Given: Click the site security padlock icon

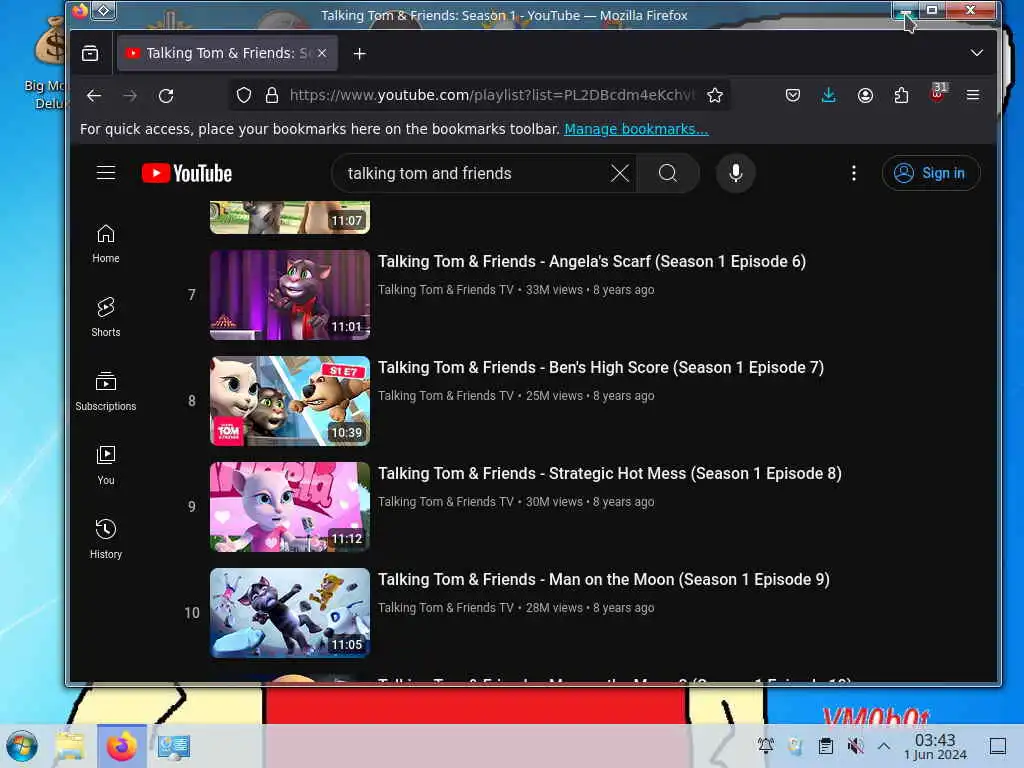Looking at the screenshot, I should 272,95.
